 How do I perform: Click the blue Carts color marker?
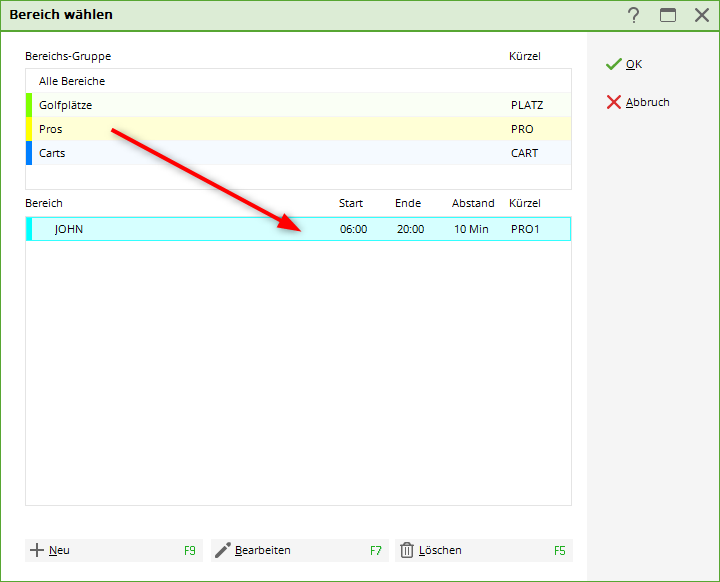tap(29, 153)
